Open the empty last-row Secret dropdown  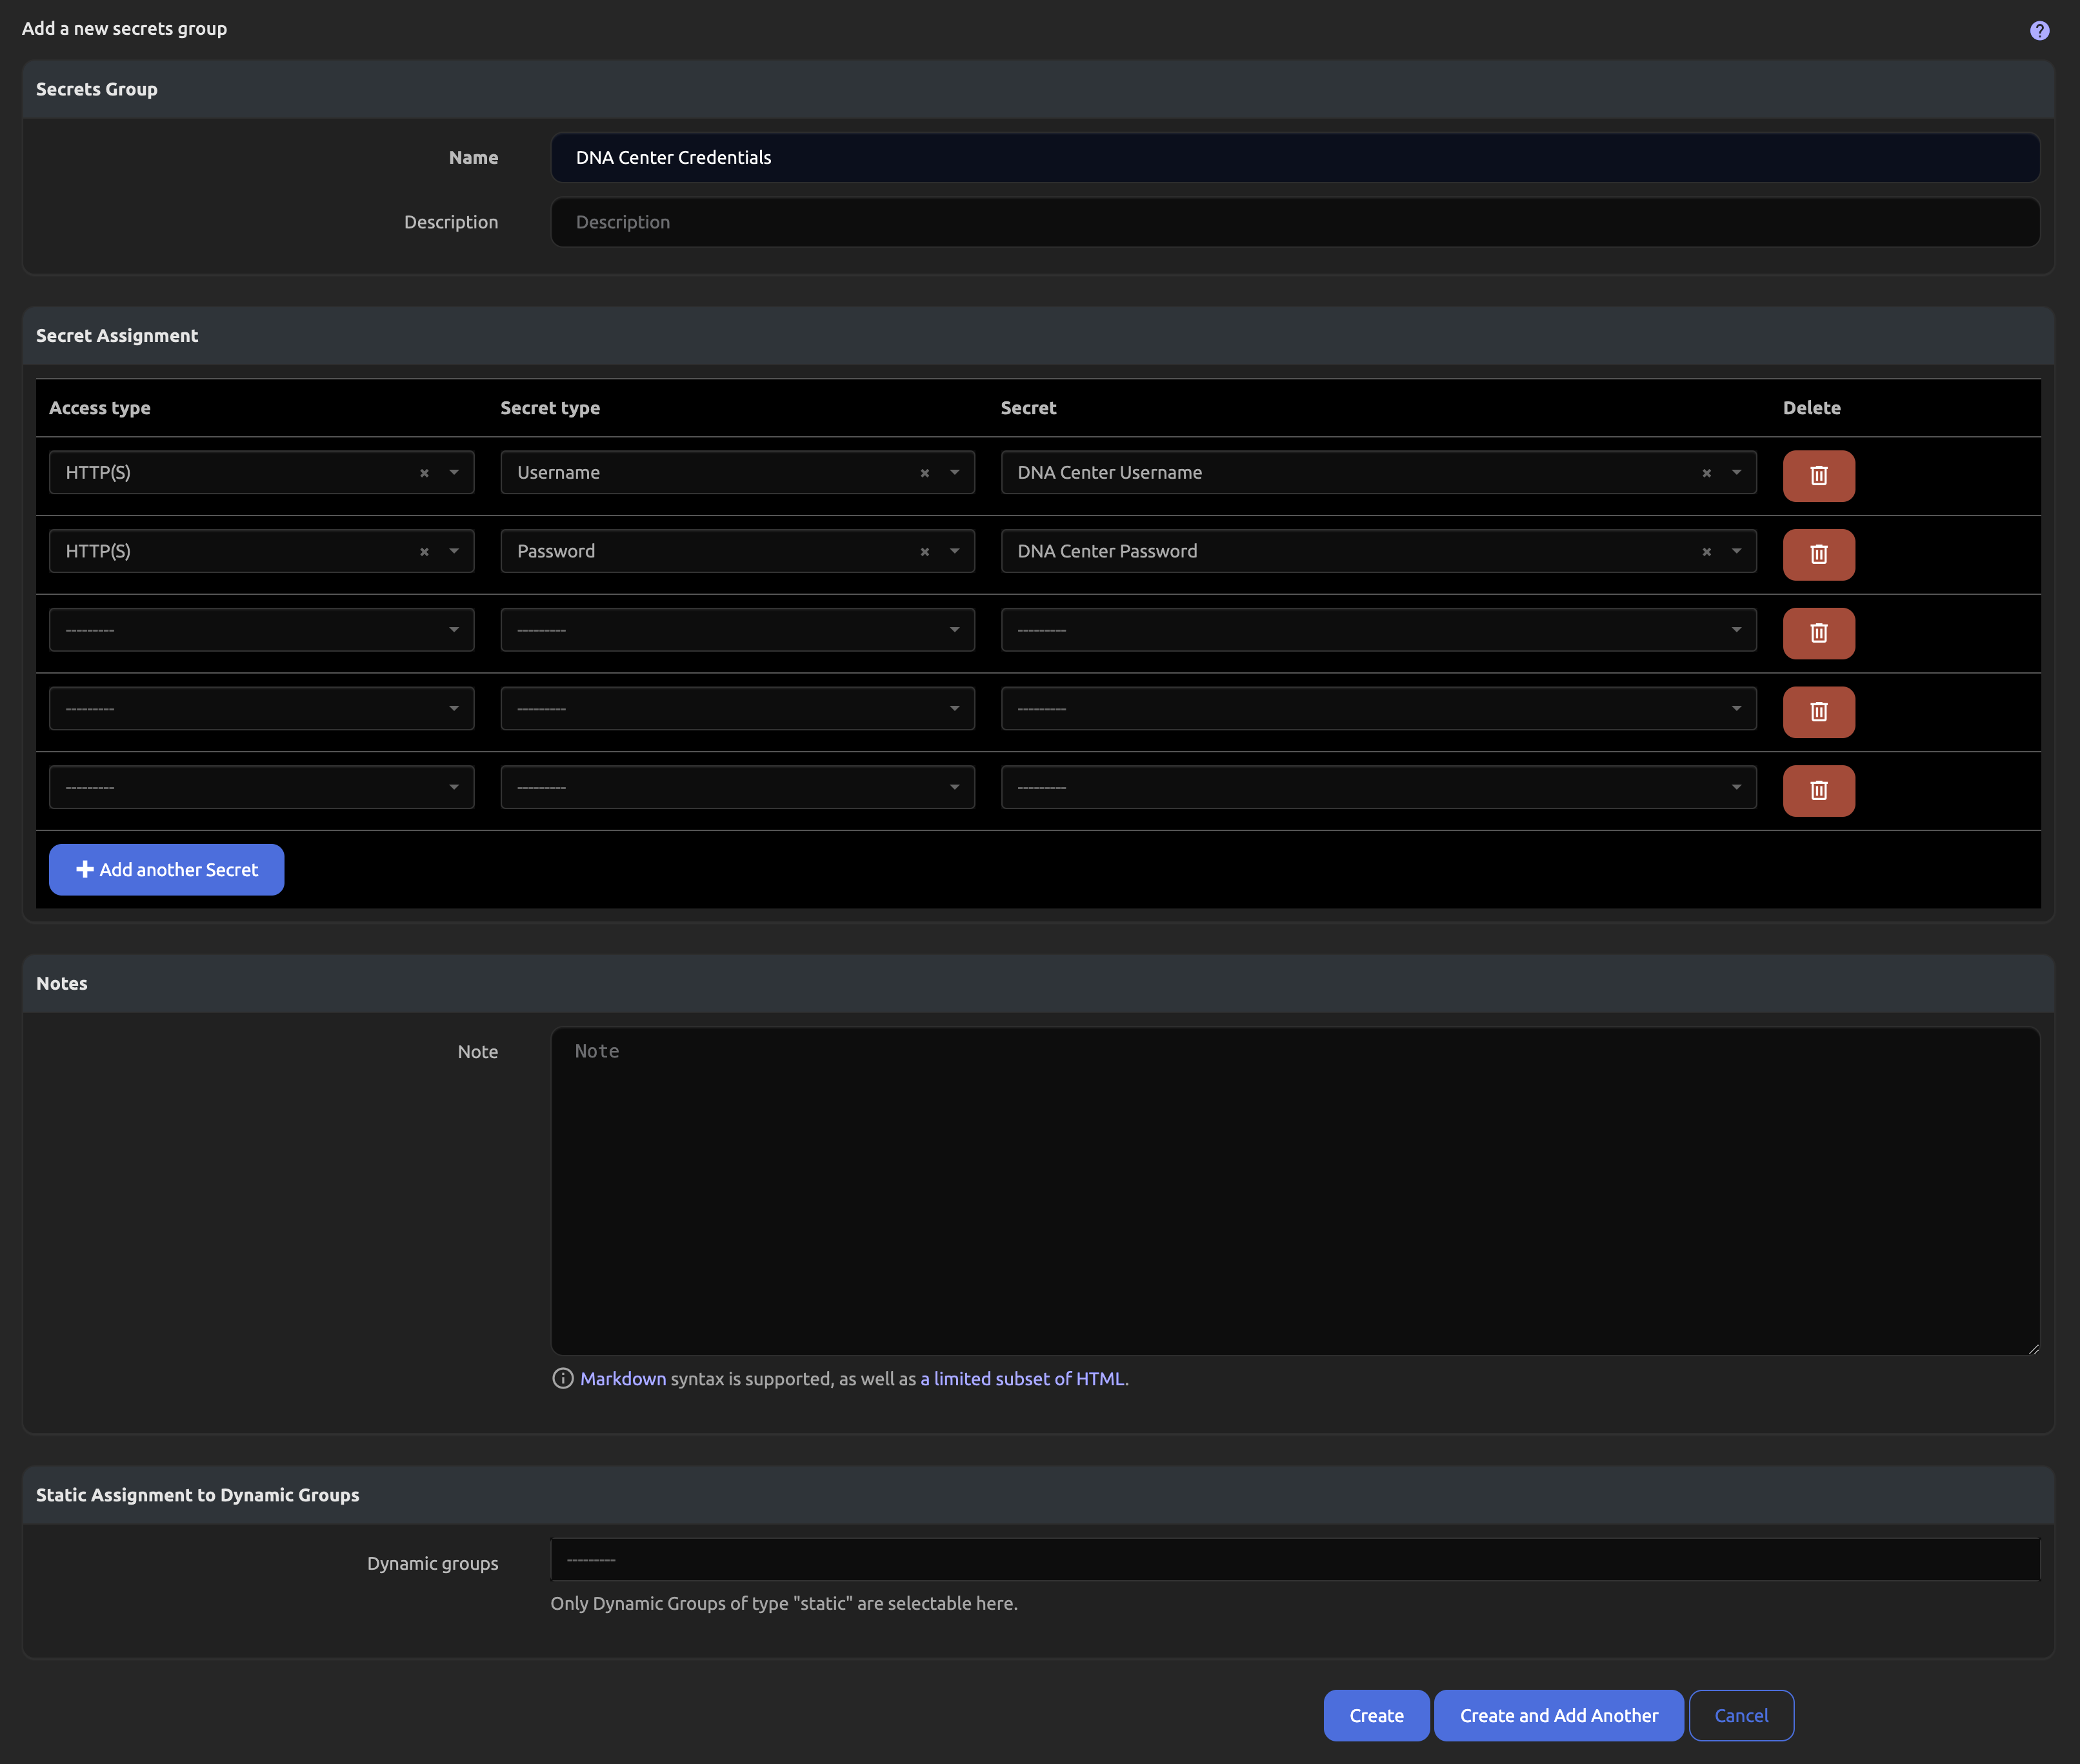(1377, 787)
